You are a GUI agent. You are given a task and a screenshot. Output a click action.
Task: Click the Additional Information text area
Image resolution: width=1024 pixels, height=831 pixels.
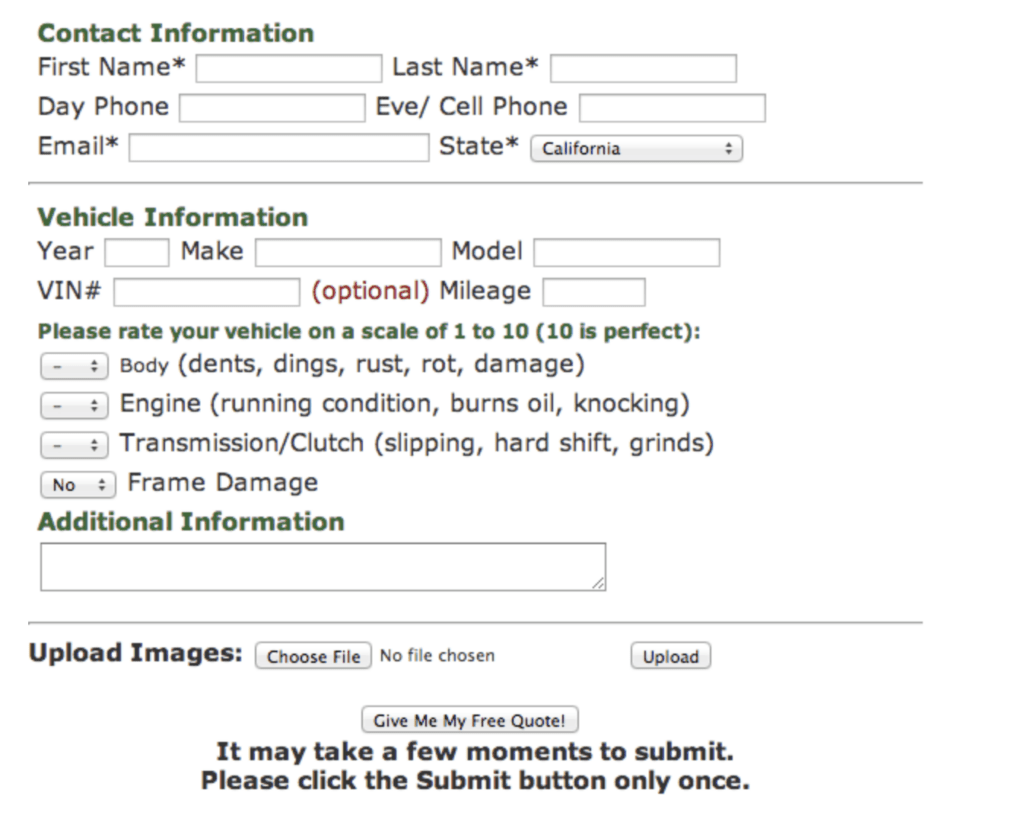click(322, 566)
